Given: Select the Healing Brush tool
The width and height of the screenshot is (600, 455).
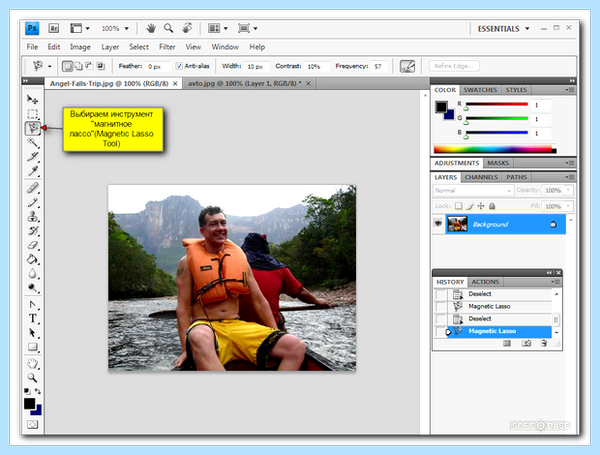Looking at the screenshot, I should coord(33,188).
